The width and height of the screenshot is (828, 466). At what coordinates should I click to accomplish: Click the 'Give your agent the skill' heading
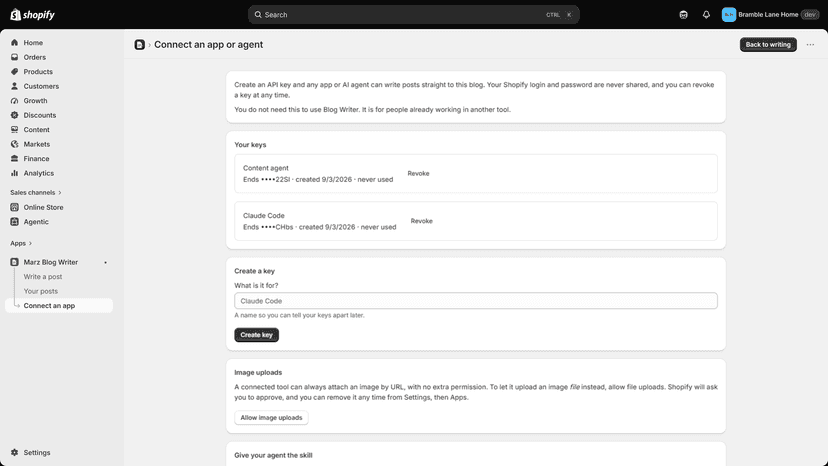273,455
